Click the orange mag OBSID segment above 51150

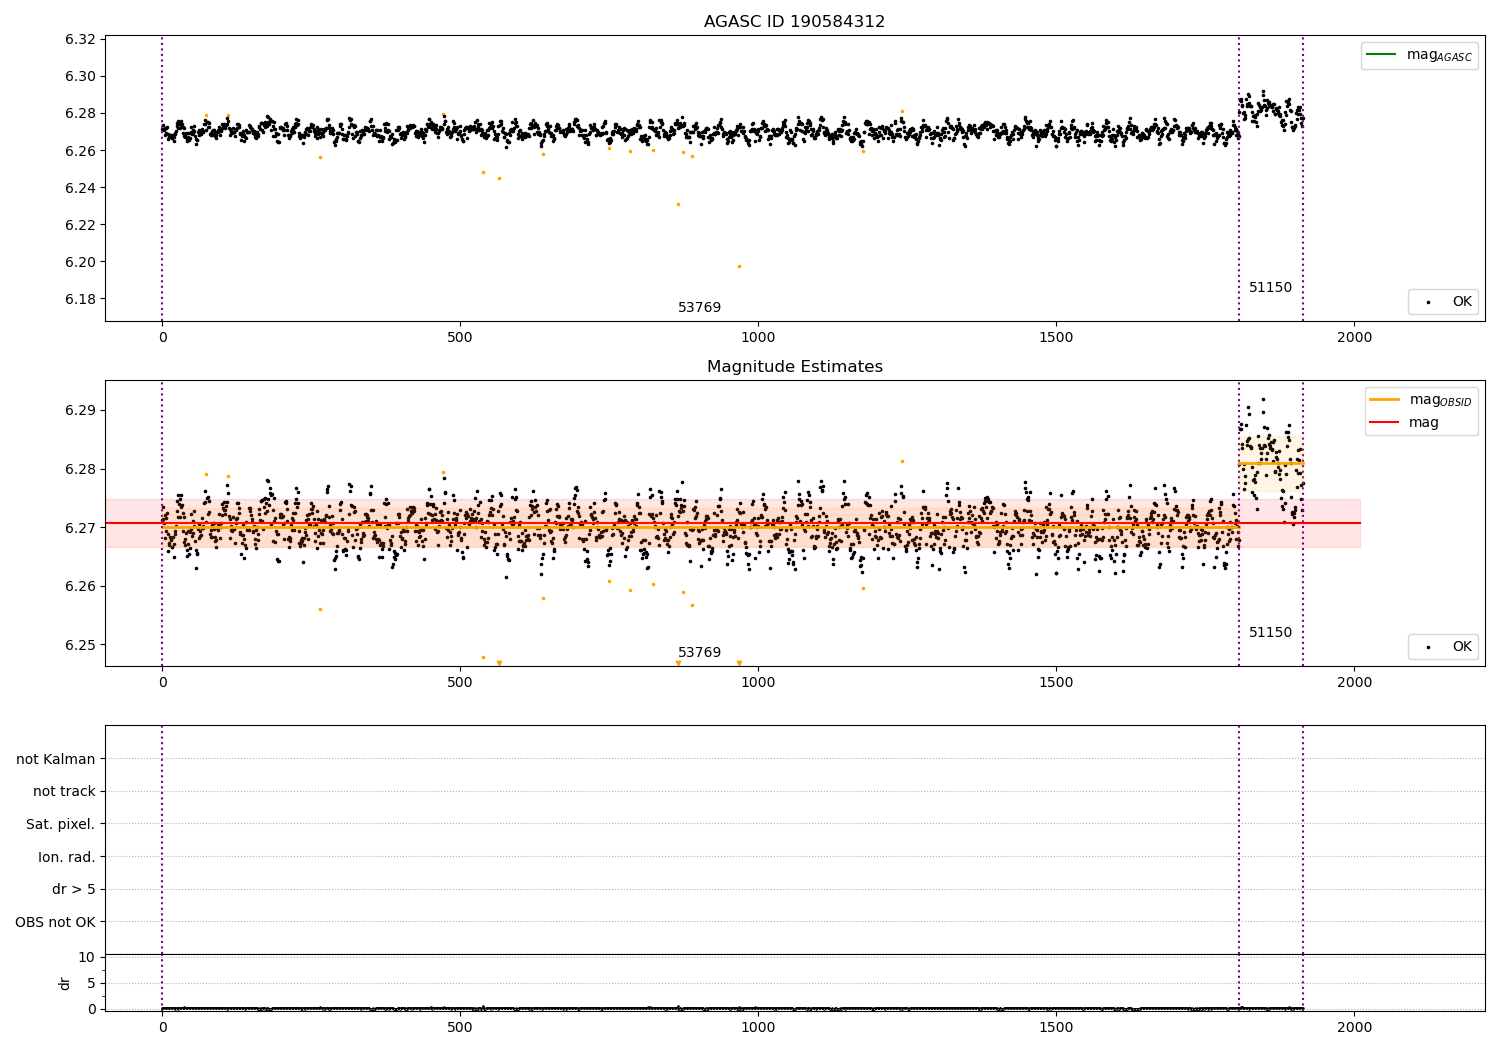[x=1271, y=463]
